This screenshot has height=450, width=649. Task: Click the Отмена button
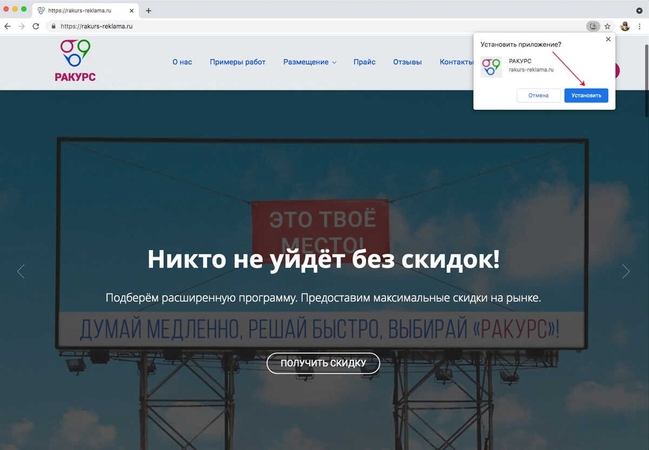(x=538, y=95)
